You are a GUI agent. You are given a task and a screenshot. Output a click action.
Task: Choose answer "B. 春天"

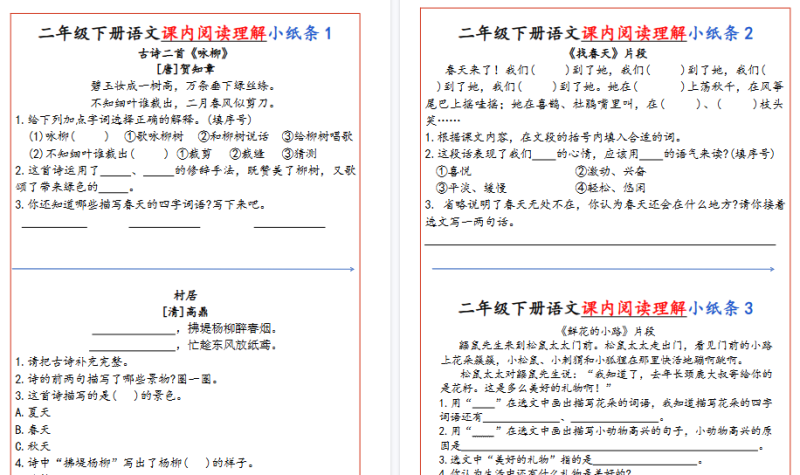point(33,429)
